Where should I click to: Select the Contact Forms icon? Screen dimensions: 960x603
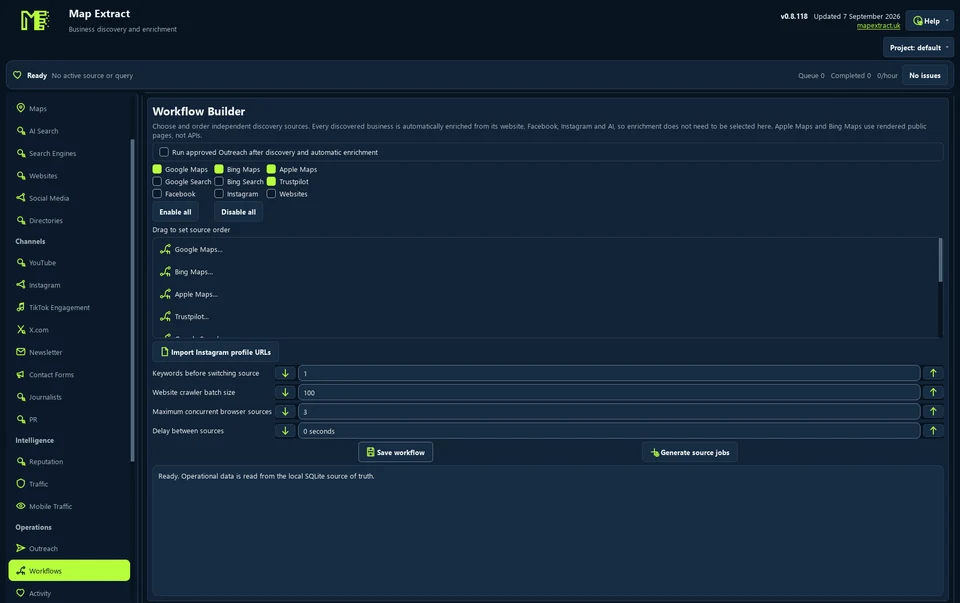click(x=21, y=374)
